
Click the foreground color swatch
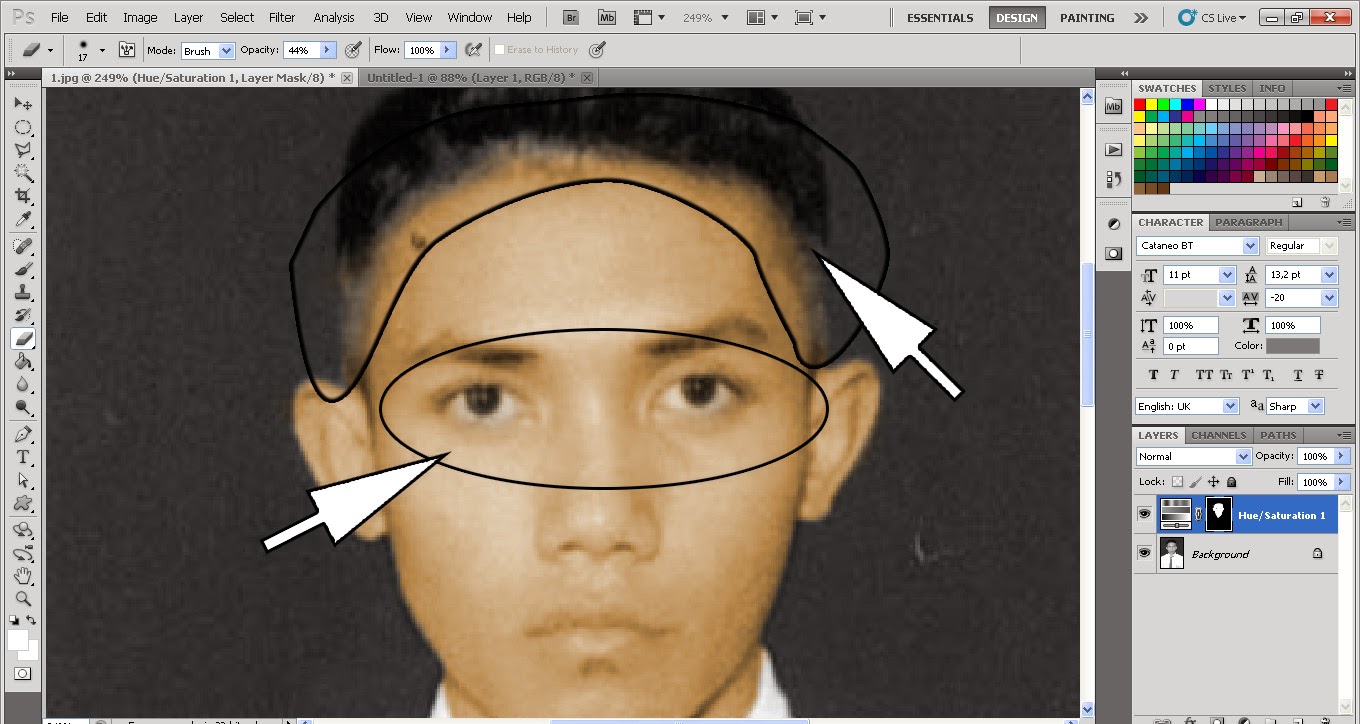[x=18, y=639]
